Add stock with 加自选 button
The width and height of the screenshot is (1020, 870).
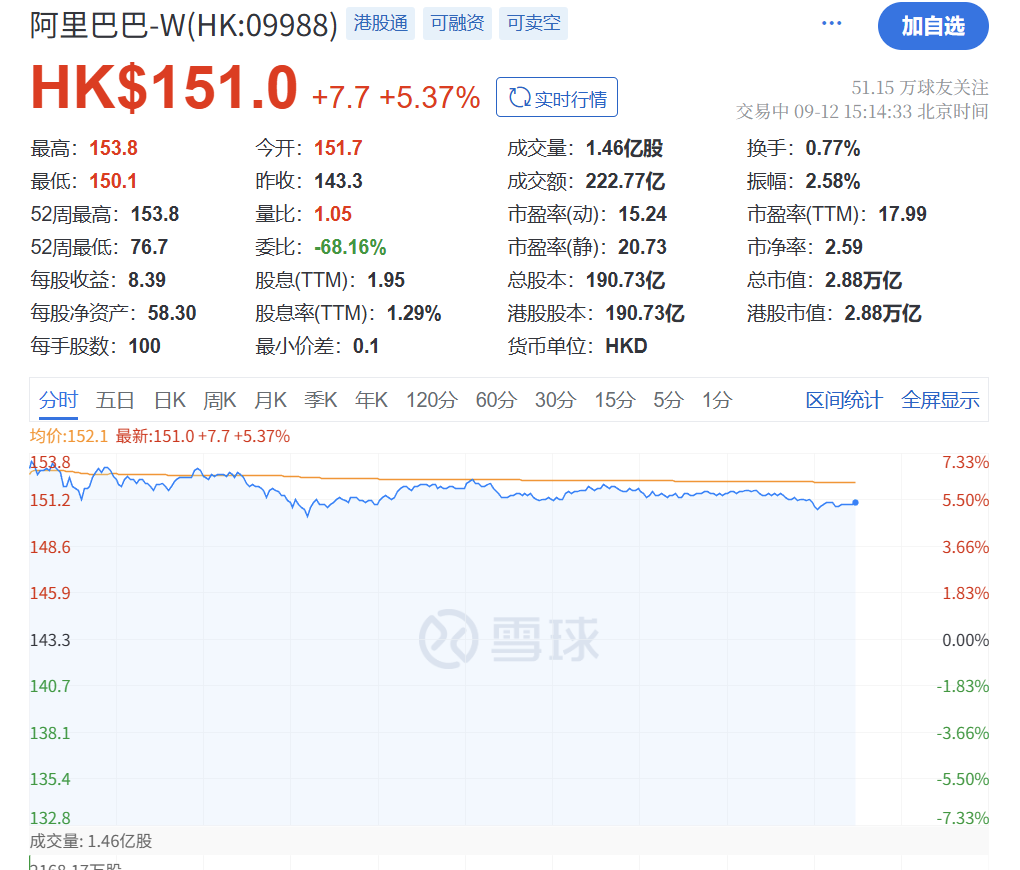tap(932, 26)
